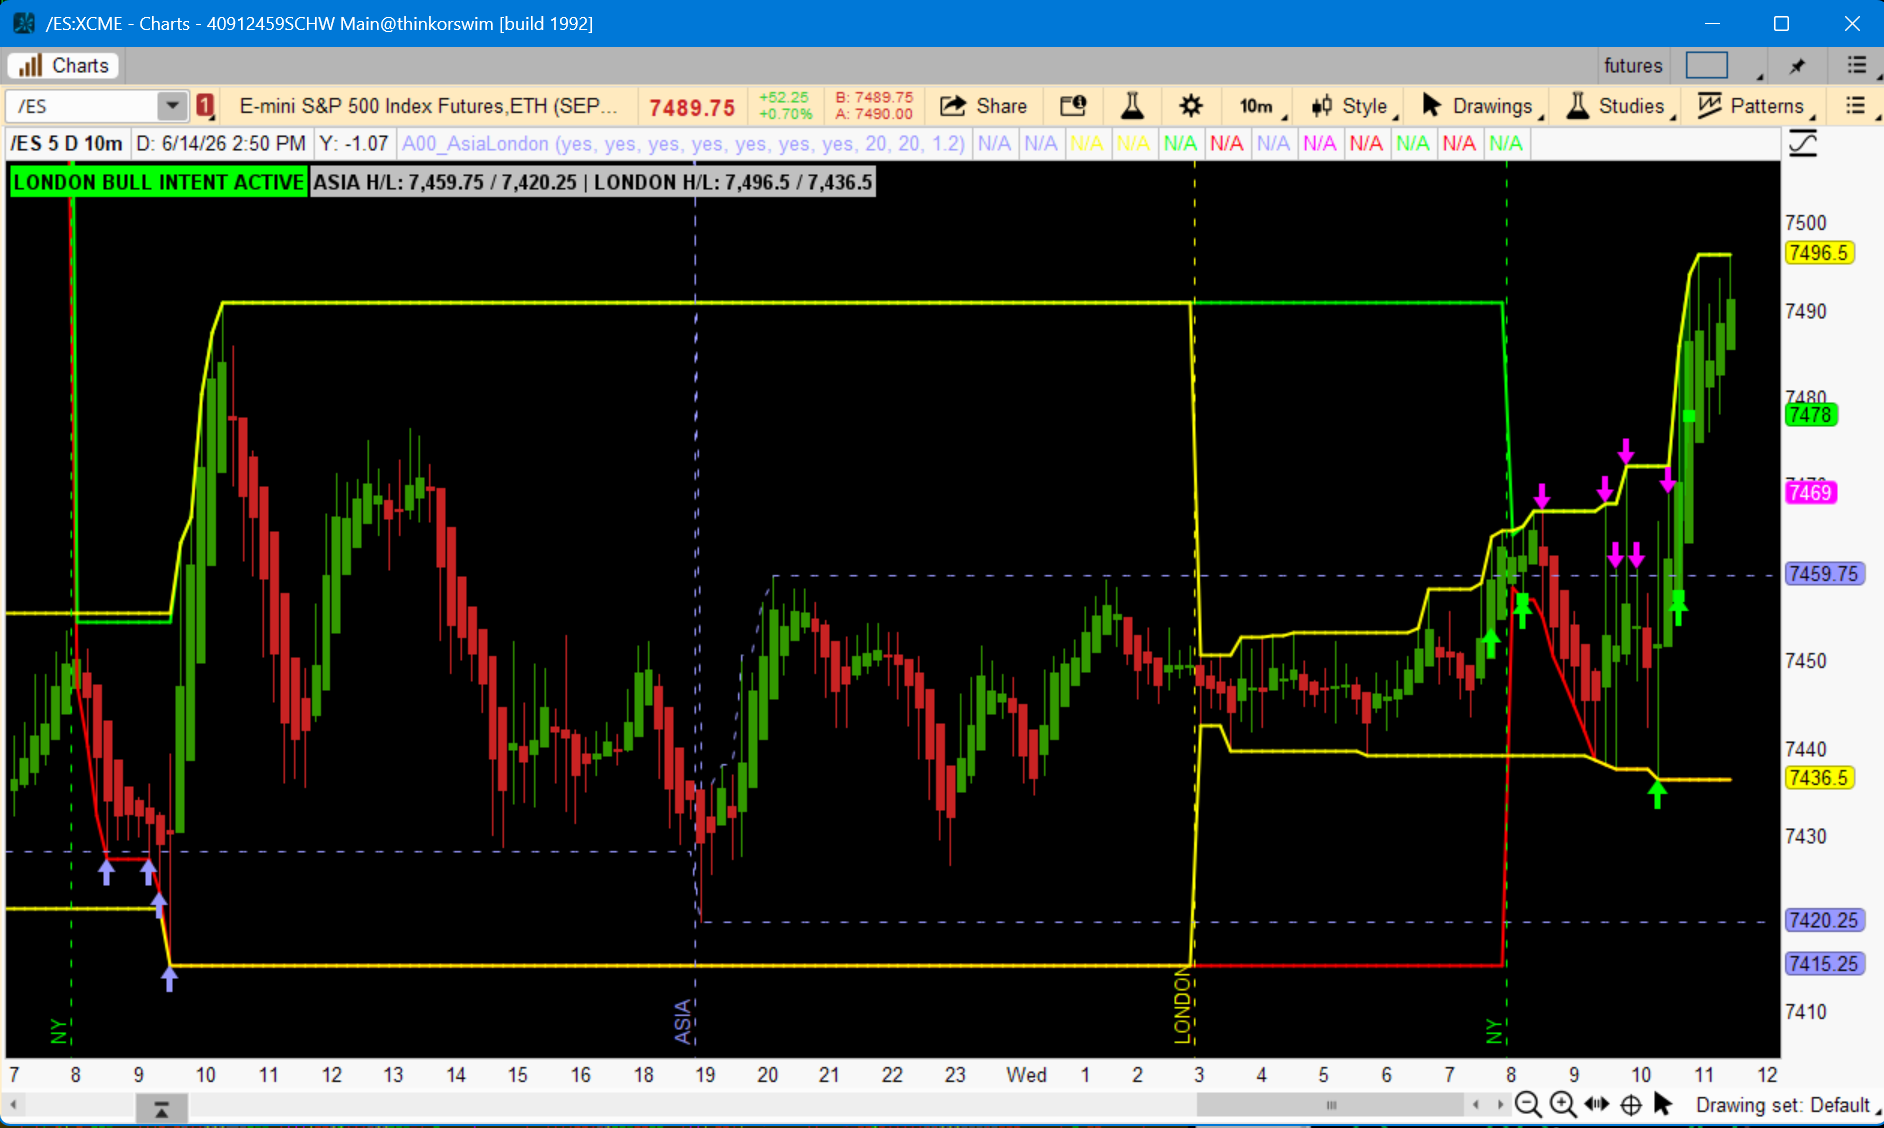Click the price scale settings icon
The height and width of the screenshot is (1128, 1884).
(1802, 144)
